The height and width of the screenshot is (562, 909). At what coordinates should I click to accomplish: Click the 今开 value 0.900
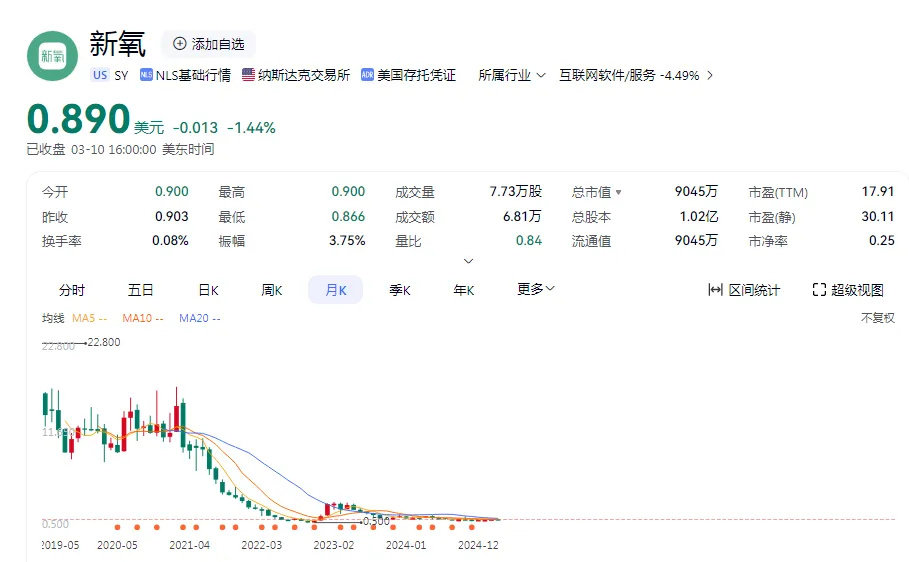[x=172, y=191]
